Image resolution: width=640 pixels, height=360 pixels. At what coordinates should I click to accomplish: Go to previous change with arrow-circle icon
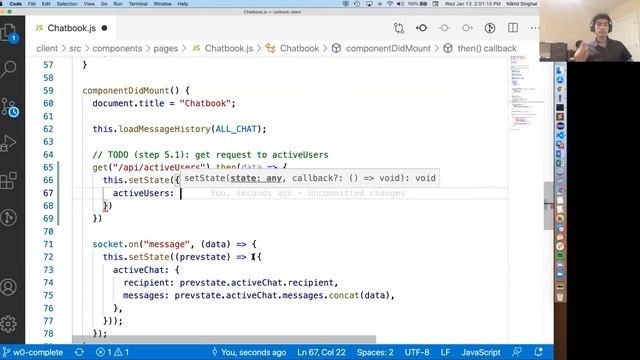(x=422, y=28)
